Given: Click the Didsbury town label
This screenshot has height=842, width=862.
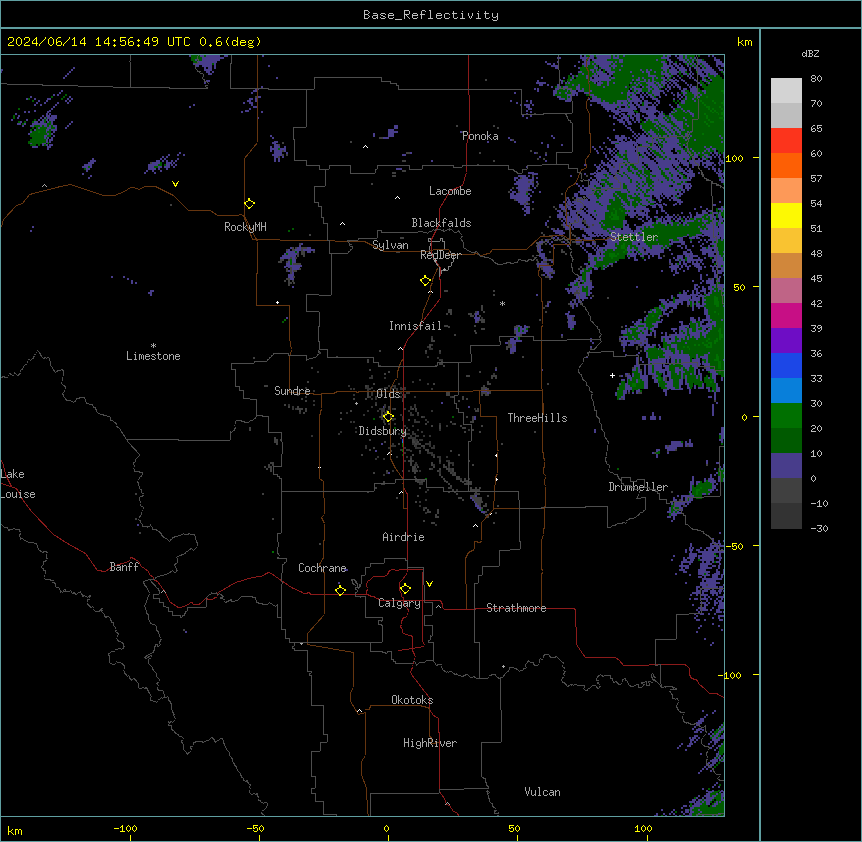Looking at the screenshot, I should point(383,431).
